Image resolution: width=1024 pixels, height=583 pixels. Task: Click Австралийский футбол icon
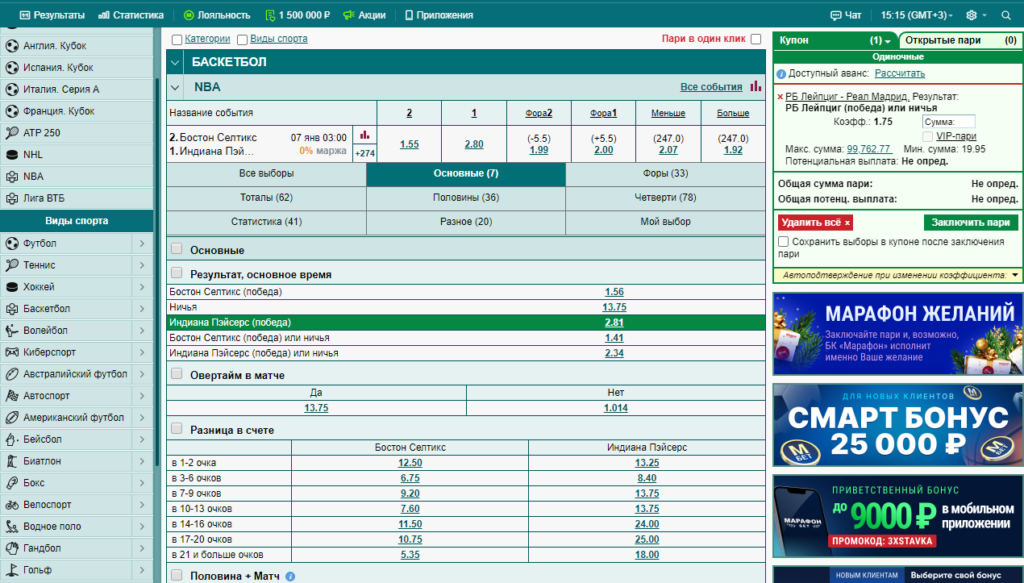tap(12, 374)
